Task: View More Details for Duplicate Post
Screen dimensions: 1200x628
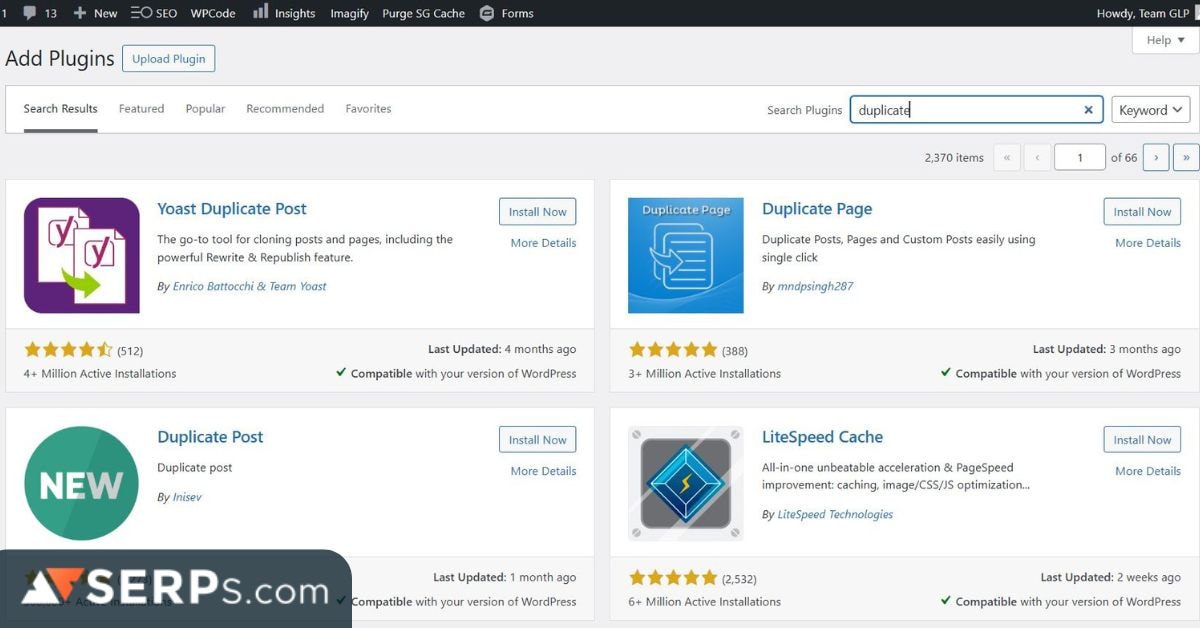Action: 543,471
